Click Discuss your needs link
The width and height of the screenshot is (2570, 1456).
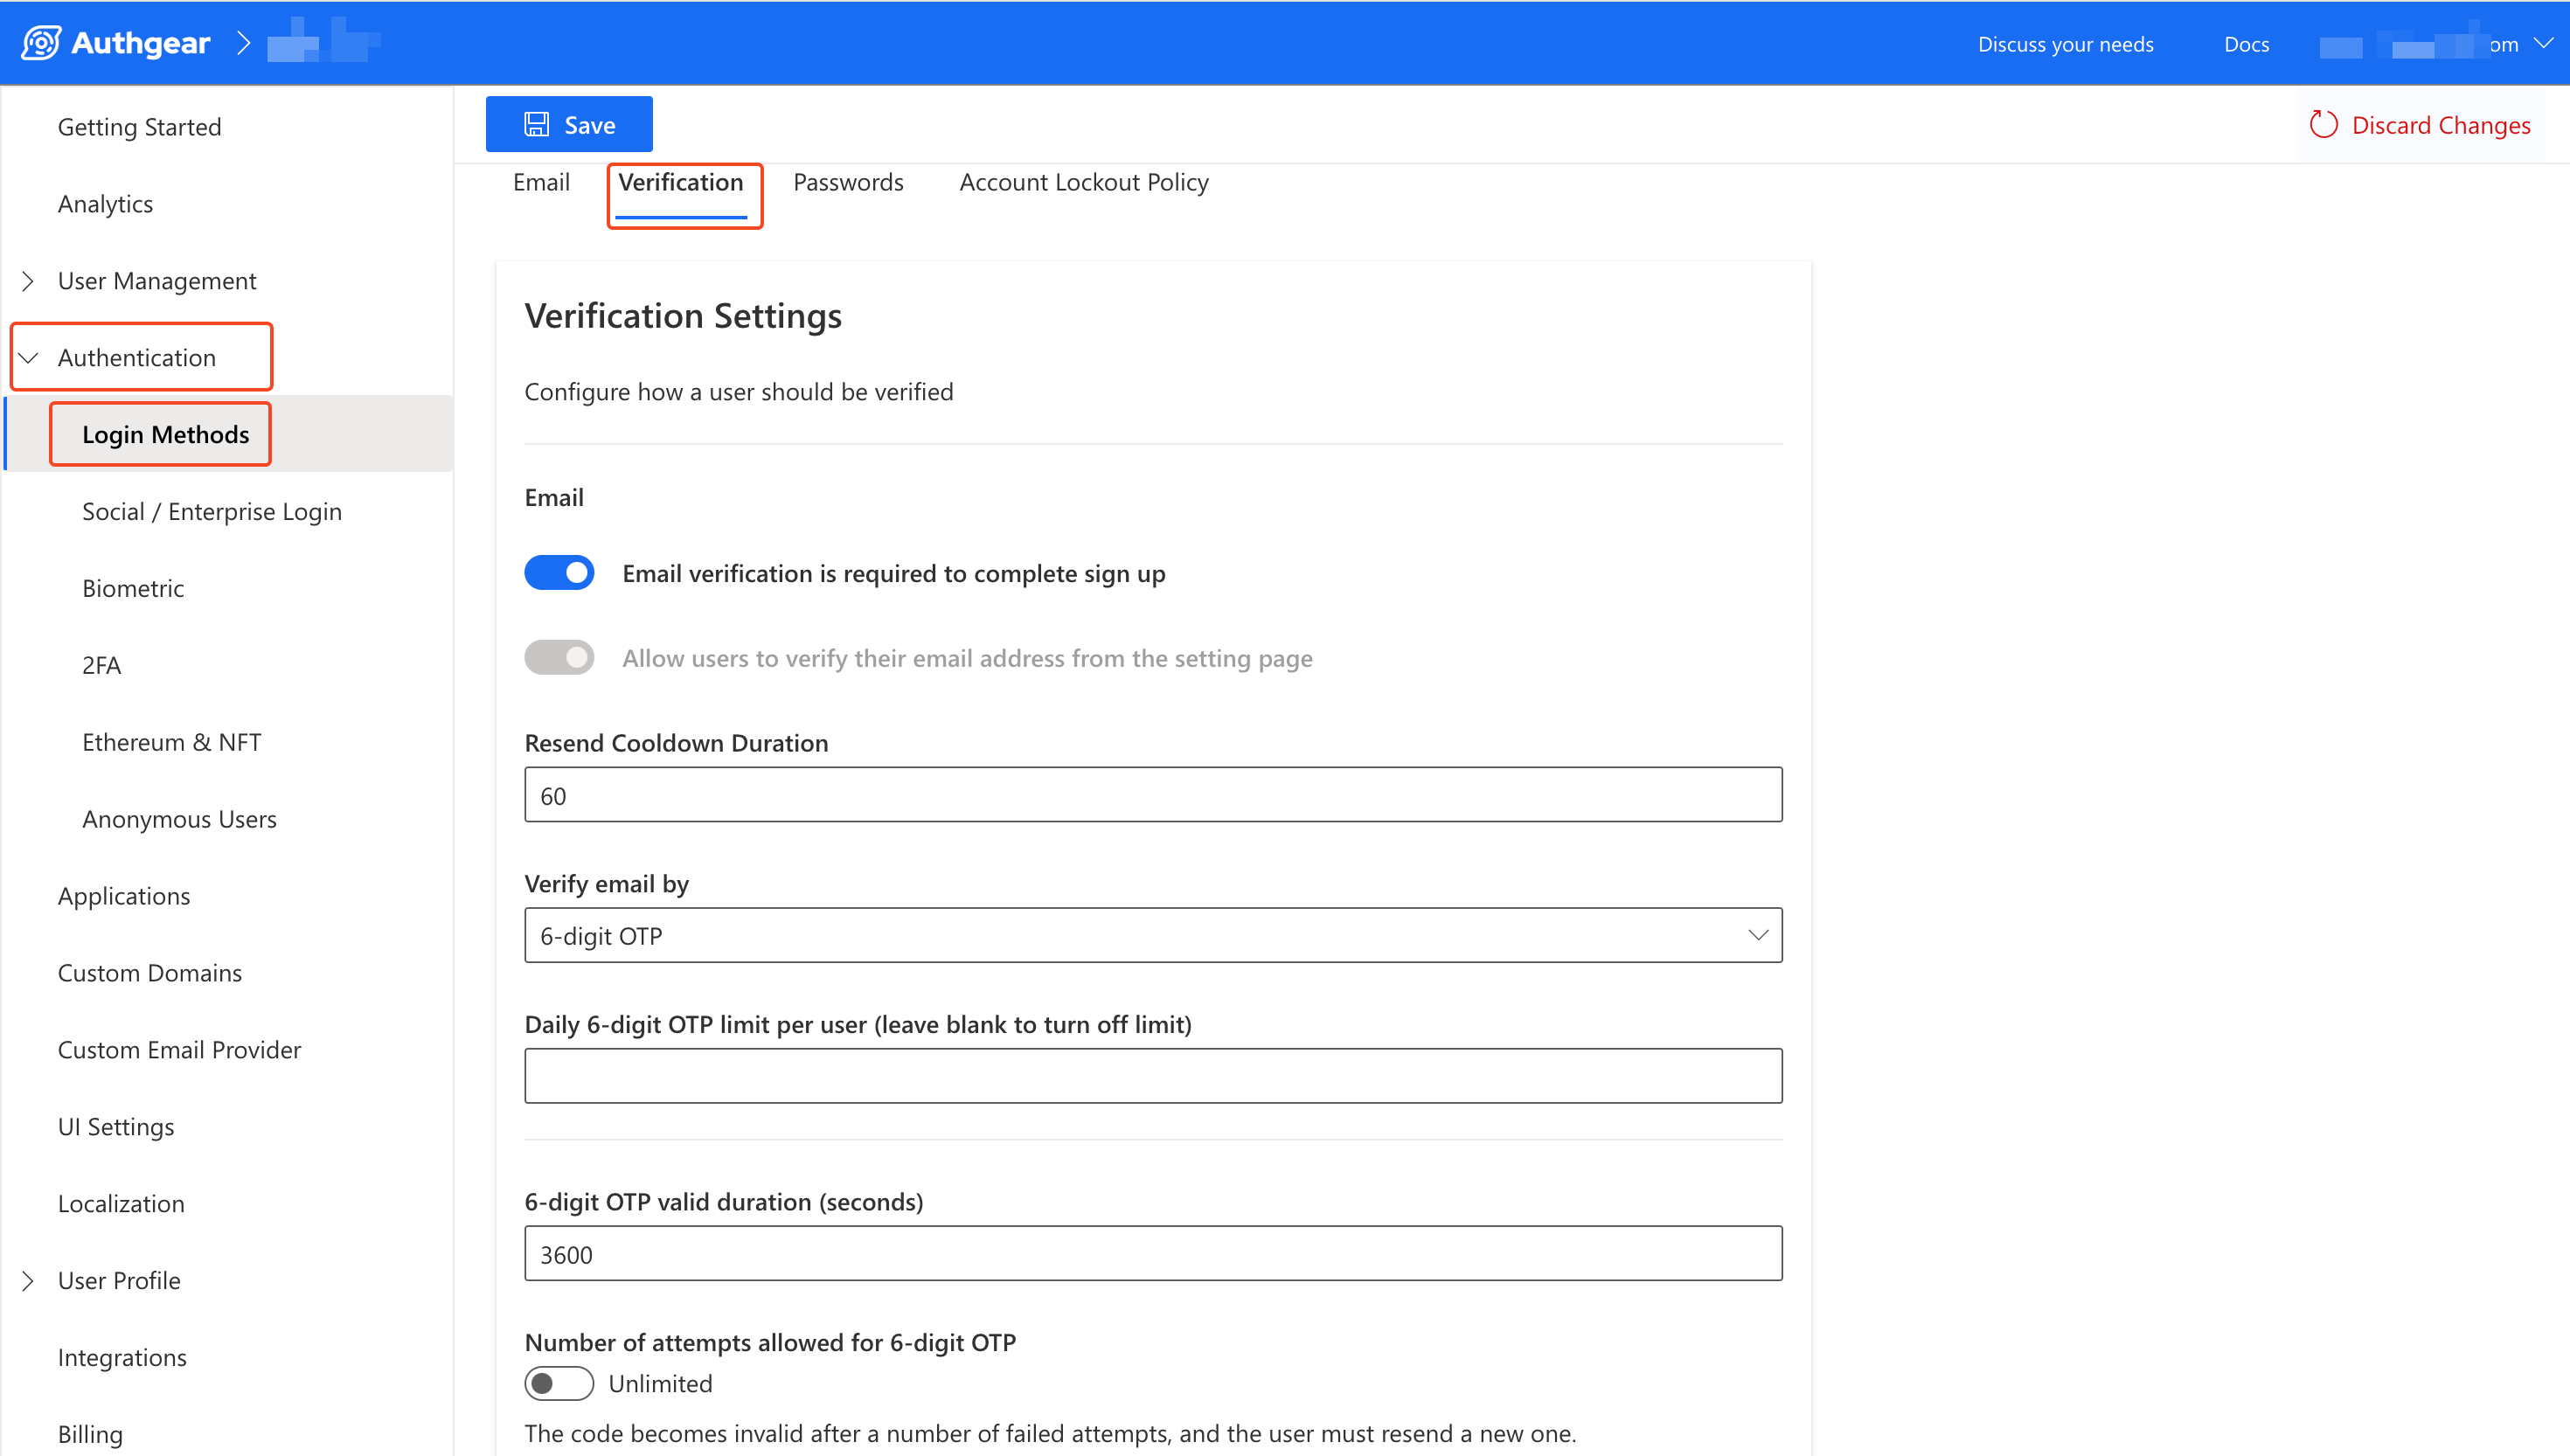tap(2064, 44)
